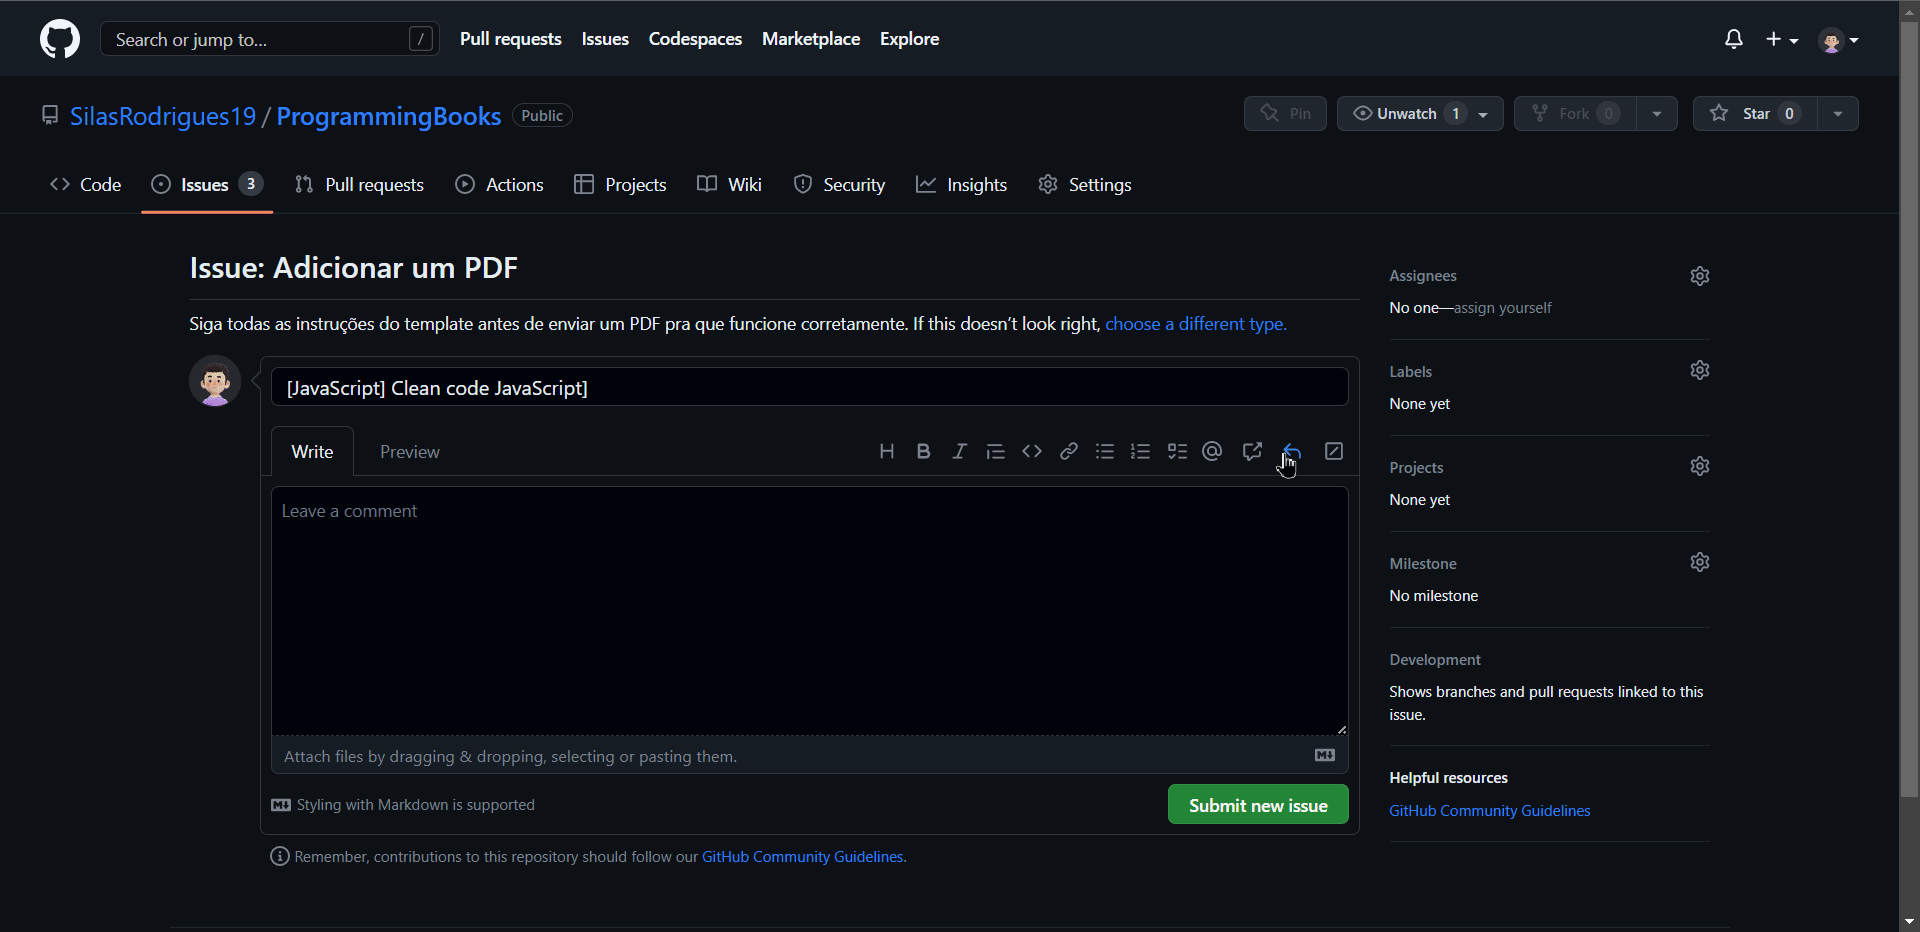Open repository Settings tab
Viewport: 1920px width, 932px height.
tap(1085, 185)
